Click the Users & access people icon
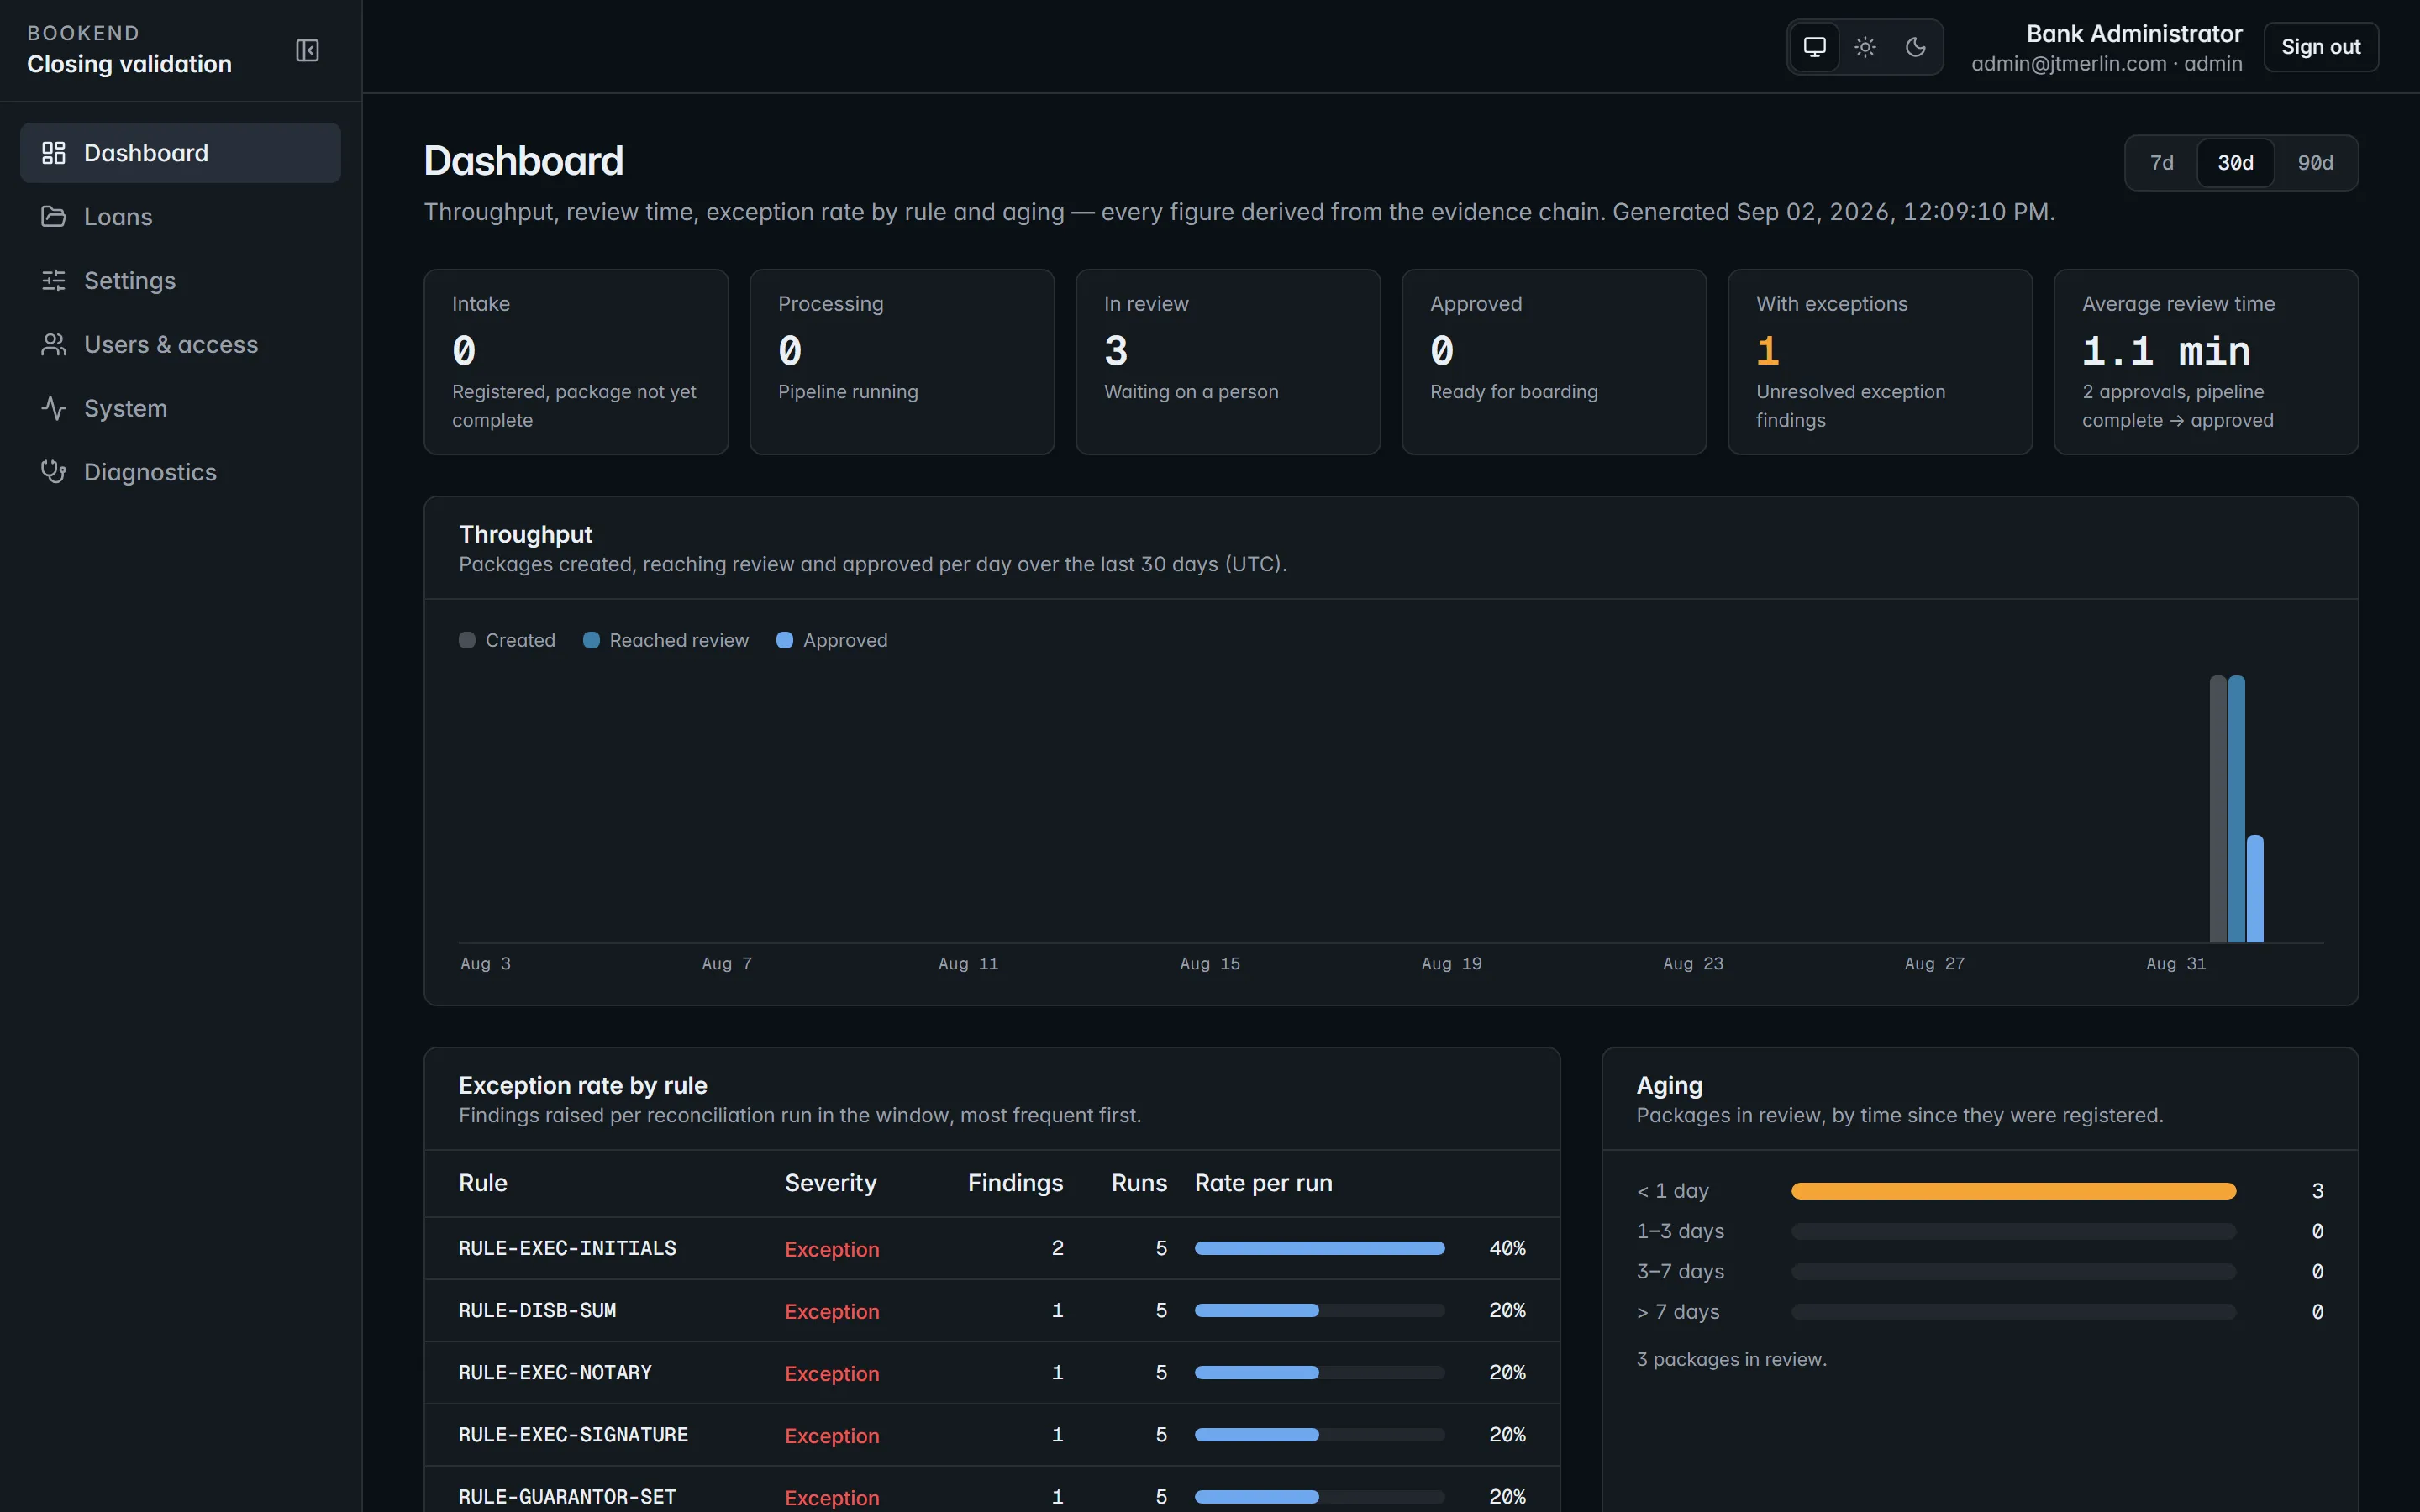Image resolution: width=2420 pixels, height=1512 pixels. [53, 345]
